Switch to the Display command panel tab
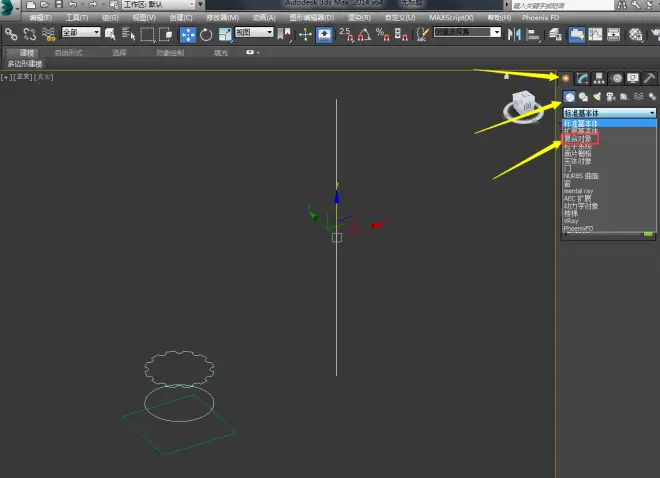The height and width of the screenshot is (478, 660). tap(633, 78)
